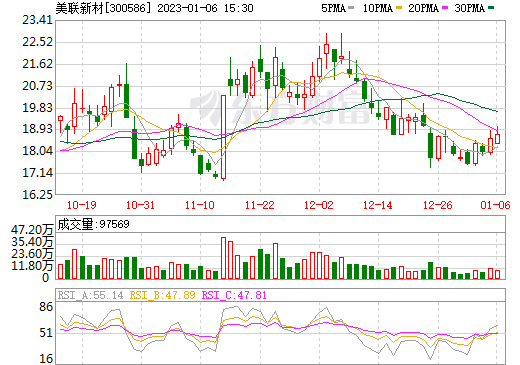Click the RSI_A:55.14 indicator label
This screenshot has height=365, width=520.
[90, 295]
